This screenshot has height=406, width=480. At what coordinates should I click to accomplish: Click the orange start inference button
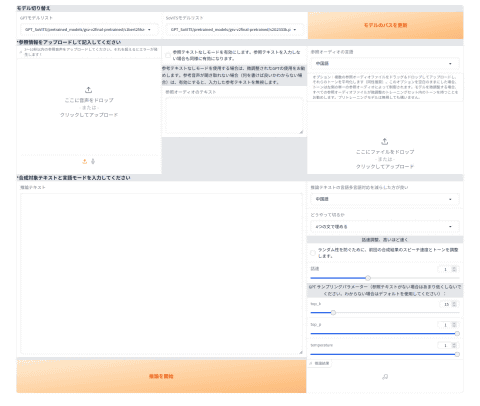[161, 376]
